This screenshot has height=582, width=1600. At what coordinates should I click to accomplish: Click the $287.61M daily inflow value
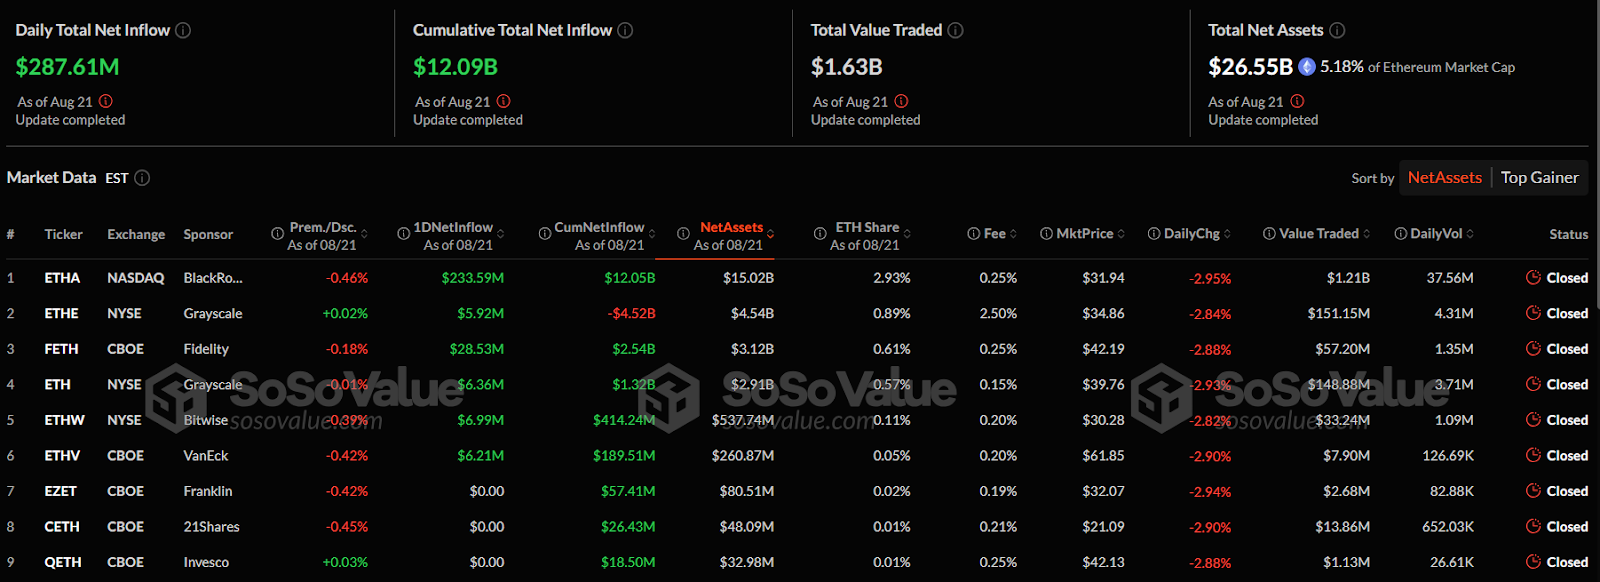pos(67,67)
